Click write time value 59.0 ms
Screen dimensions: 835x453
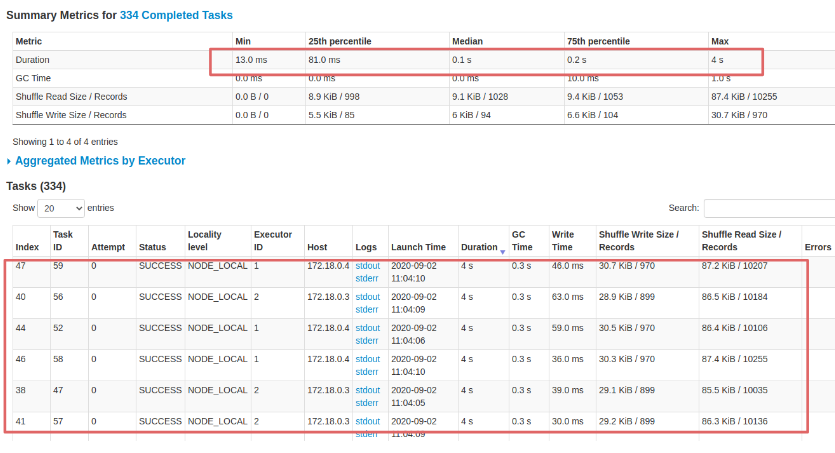coord(567,328)
